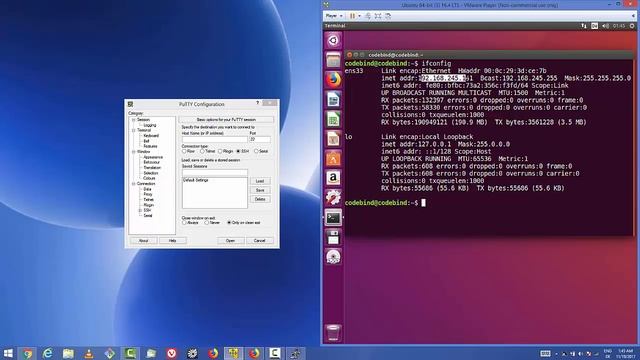
Task: Open the Trash in Ubuntu launcher
Action: tap(333, 333)
